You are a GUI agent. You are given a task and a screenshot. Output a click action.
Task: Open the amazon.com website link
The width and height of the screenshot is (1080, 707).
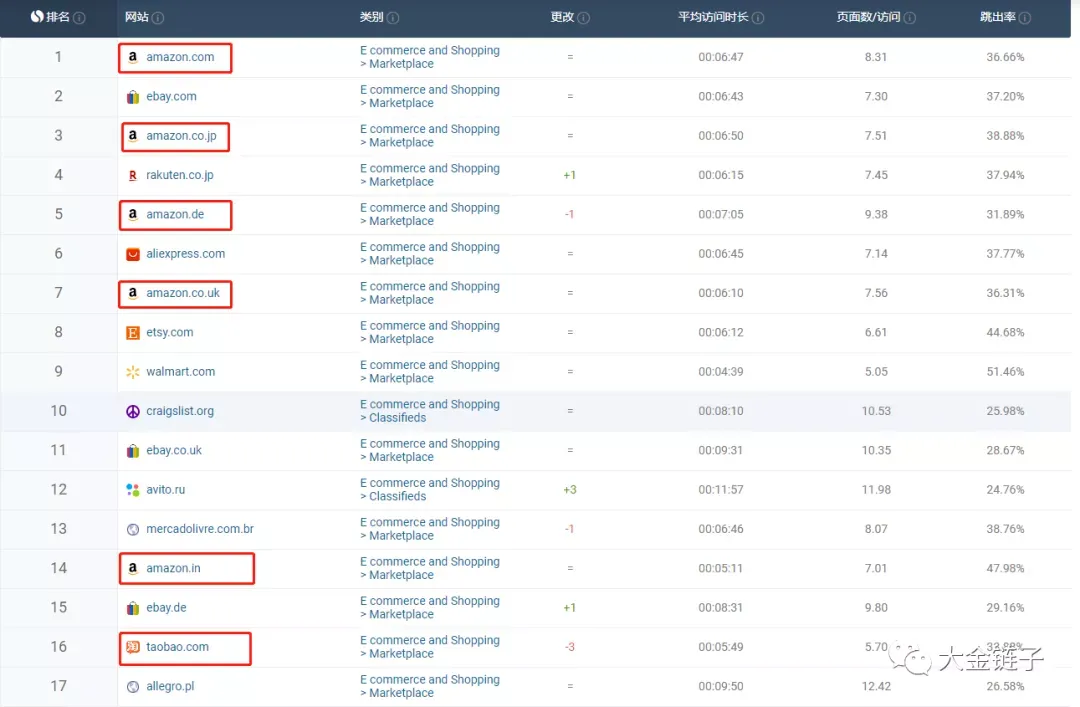click(x=180, y=57)
